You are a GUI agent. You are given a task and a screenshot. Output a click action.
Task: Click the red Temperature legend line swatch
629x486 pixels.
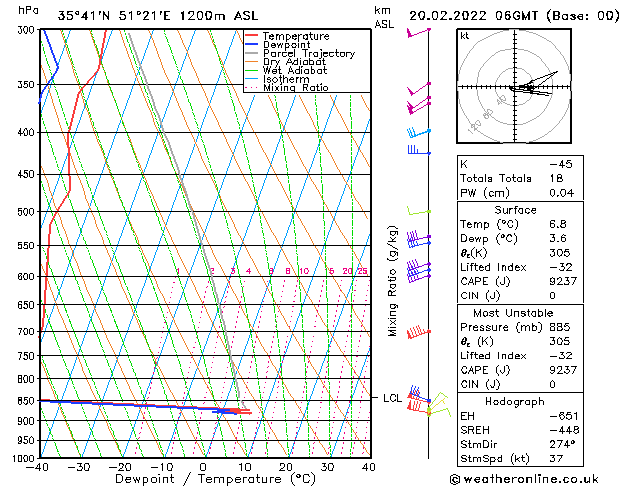(251, 36)
